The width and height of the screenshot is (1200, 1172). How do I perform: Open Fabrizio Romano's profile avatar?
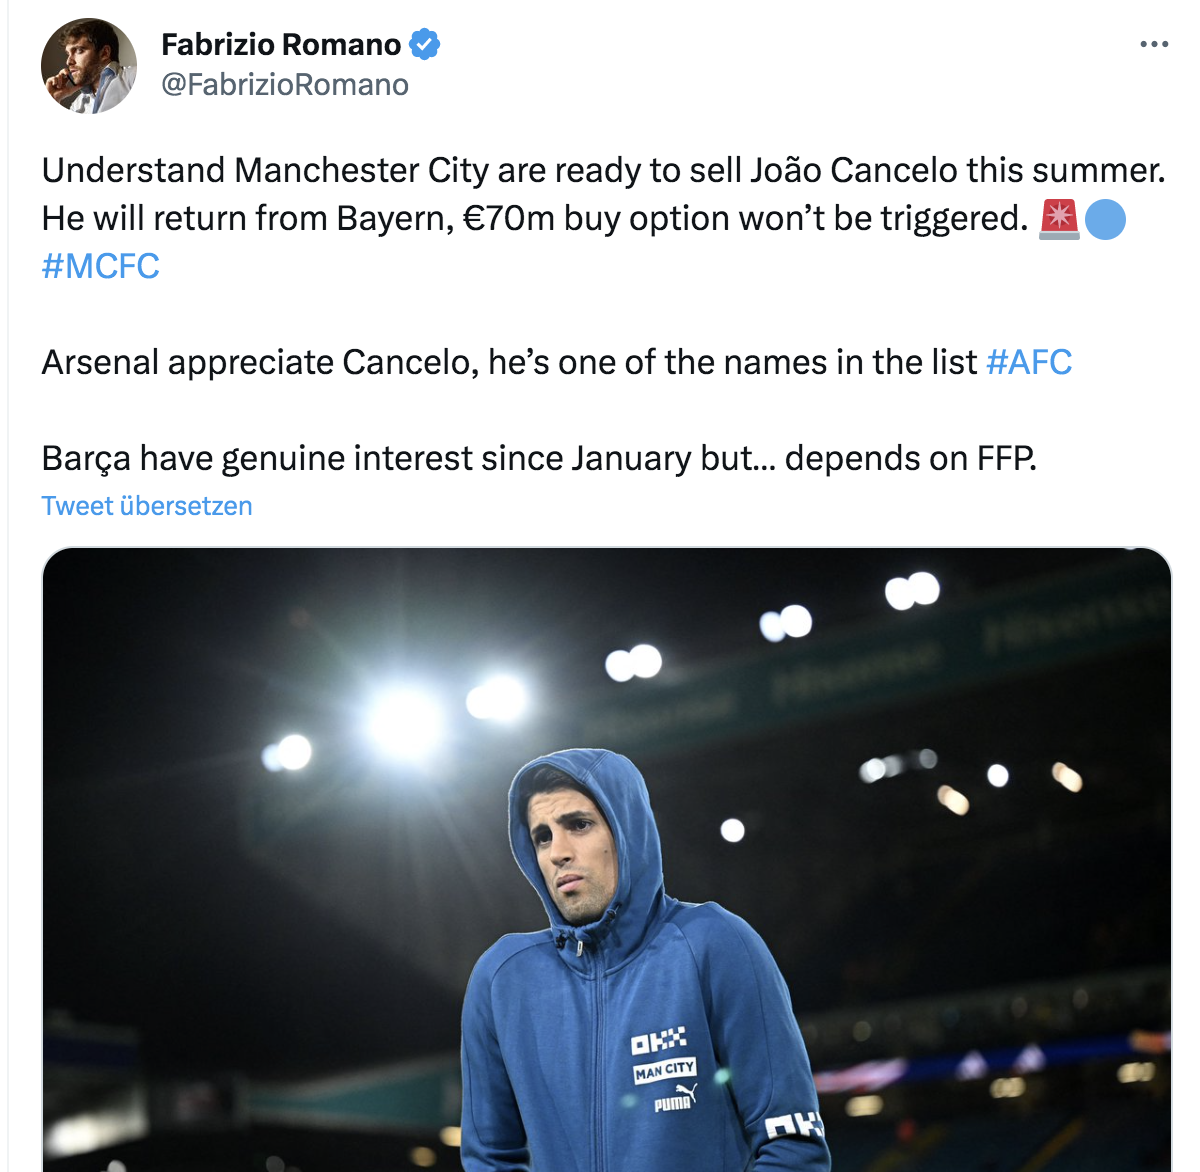(x=88, y=66)
